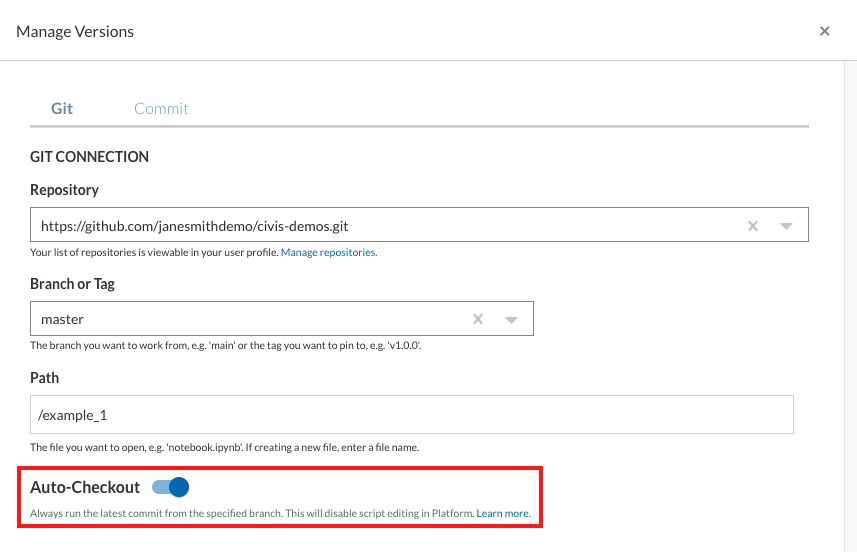
Task: Open the Learn more link
Action: click(503, 514)
